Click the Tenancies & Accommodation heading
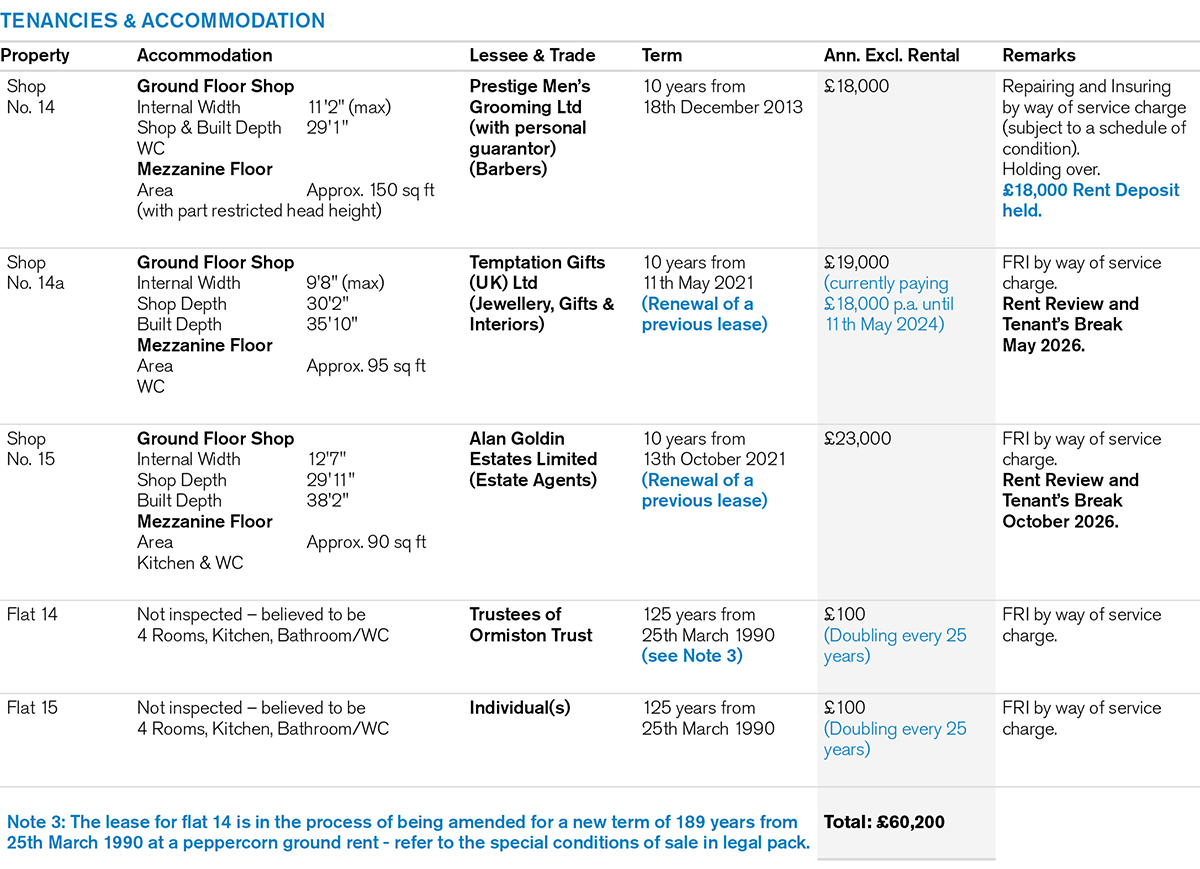The height and width of the screenshot is (869, 1200). [163, 20]
